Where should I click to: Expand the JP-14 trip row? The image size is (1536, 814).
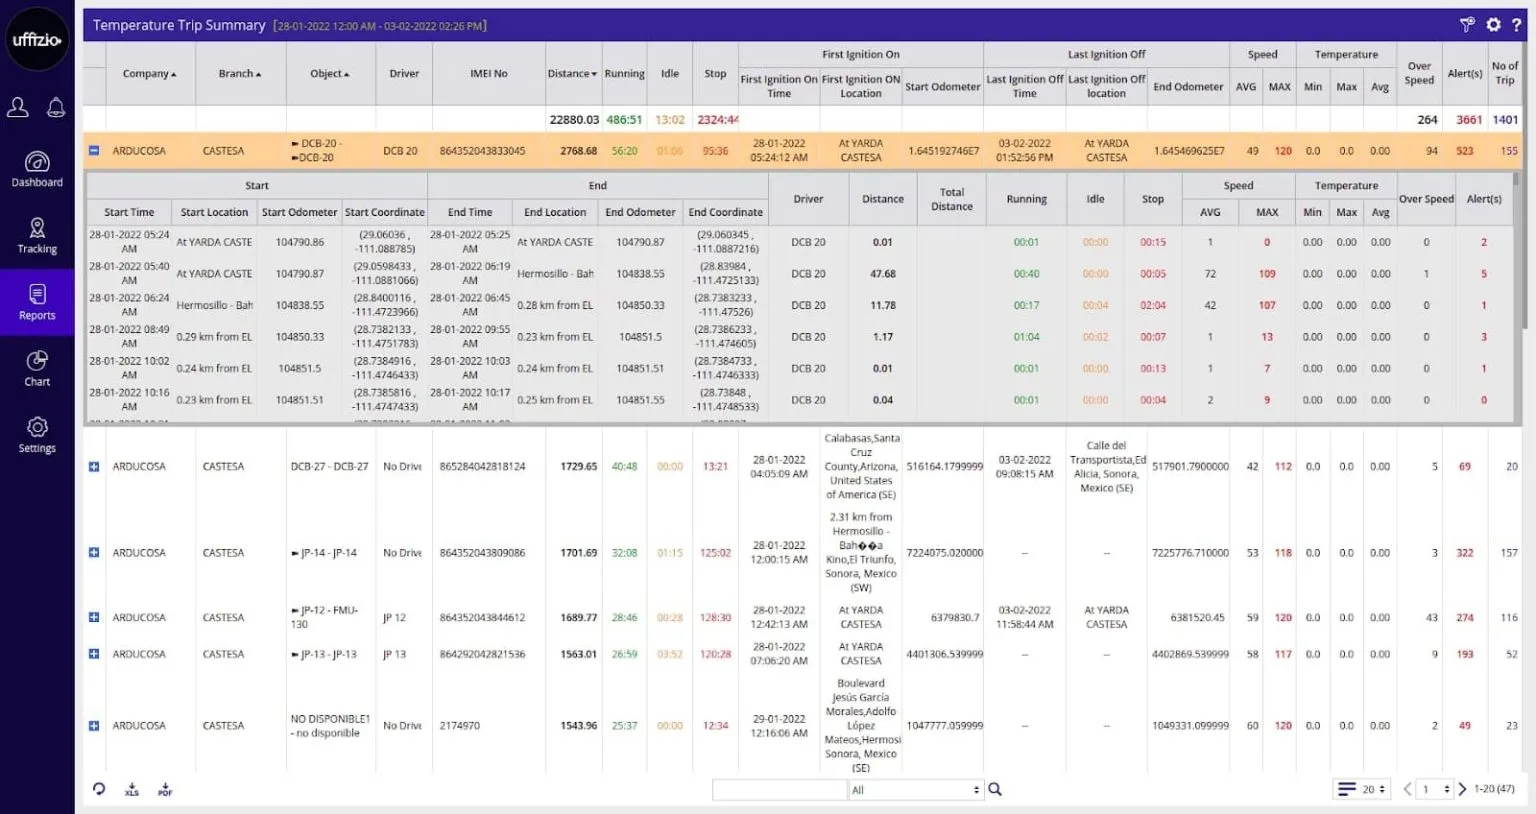click(94, 553)
